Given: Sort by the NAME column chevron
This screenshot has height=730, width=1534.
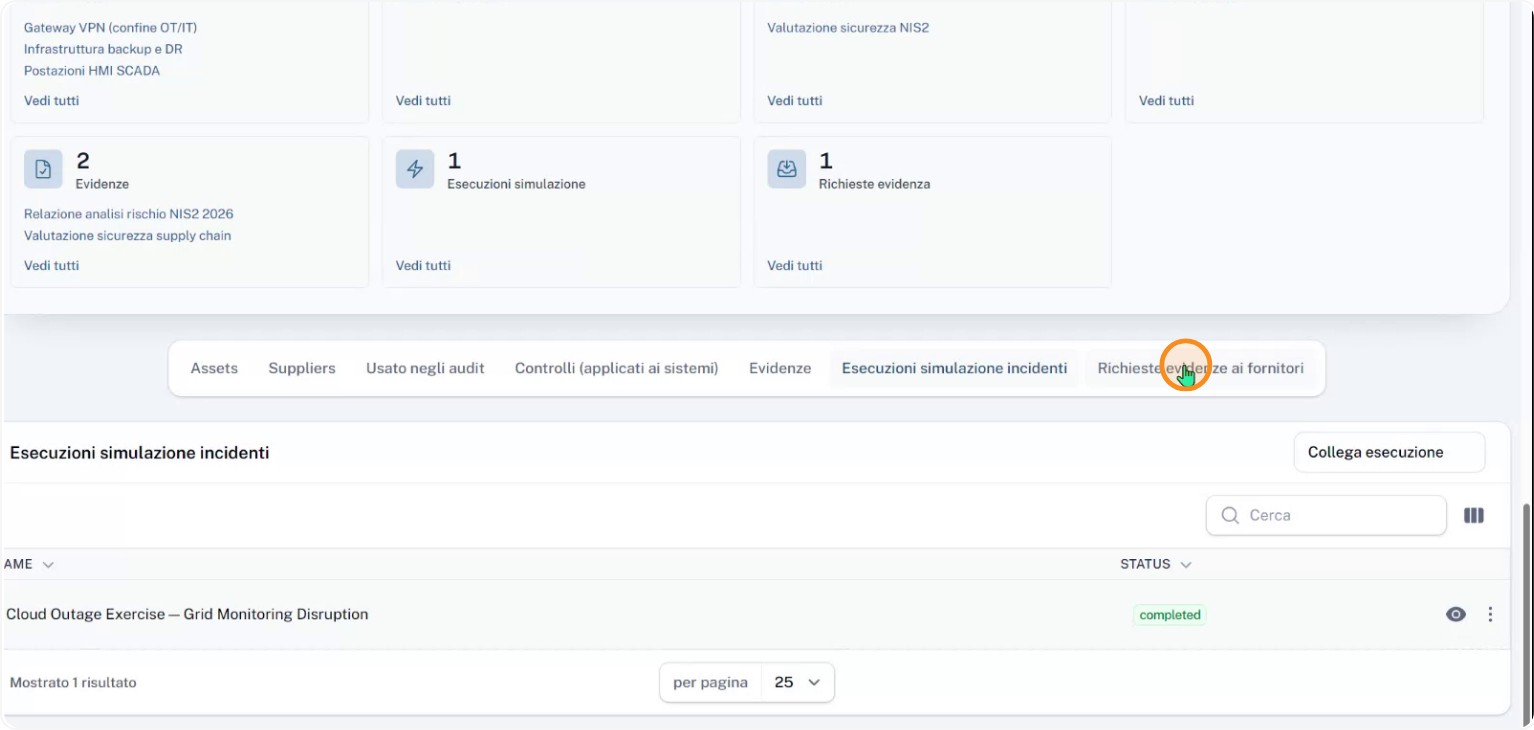Looking at the screenshot, I should (48, 565).
